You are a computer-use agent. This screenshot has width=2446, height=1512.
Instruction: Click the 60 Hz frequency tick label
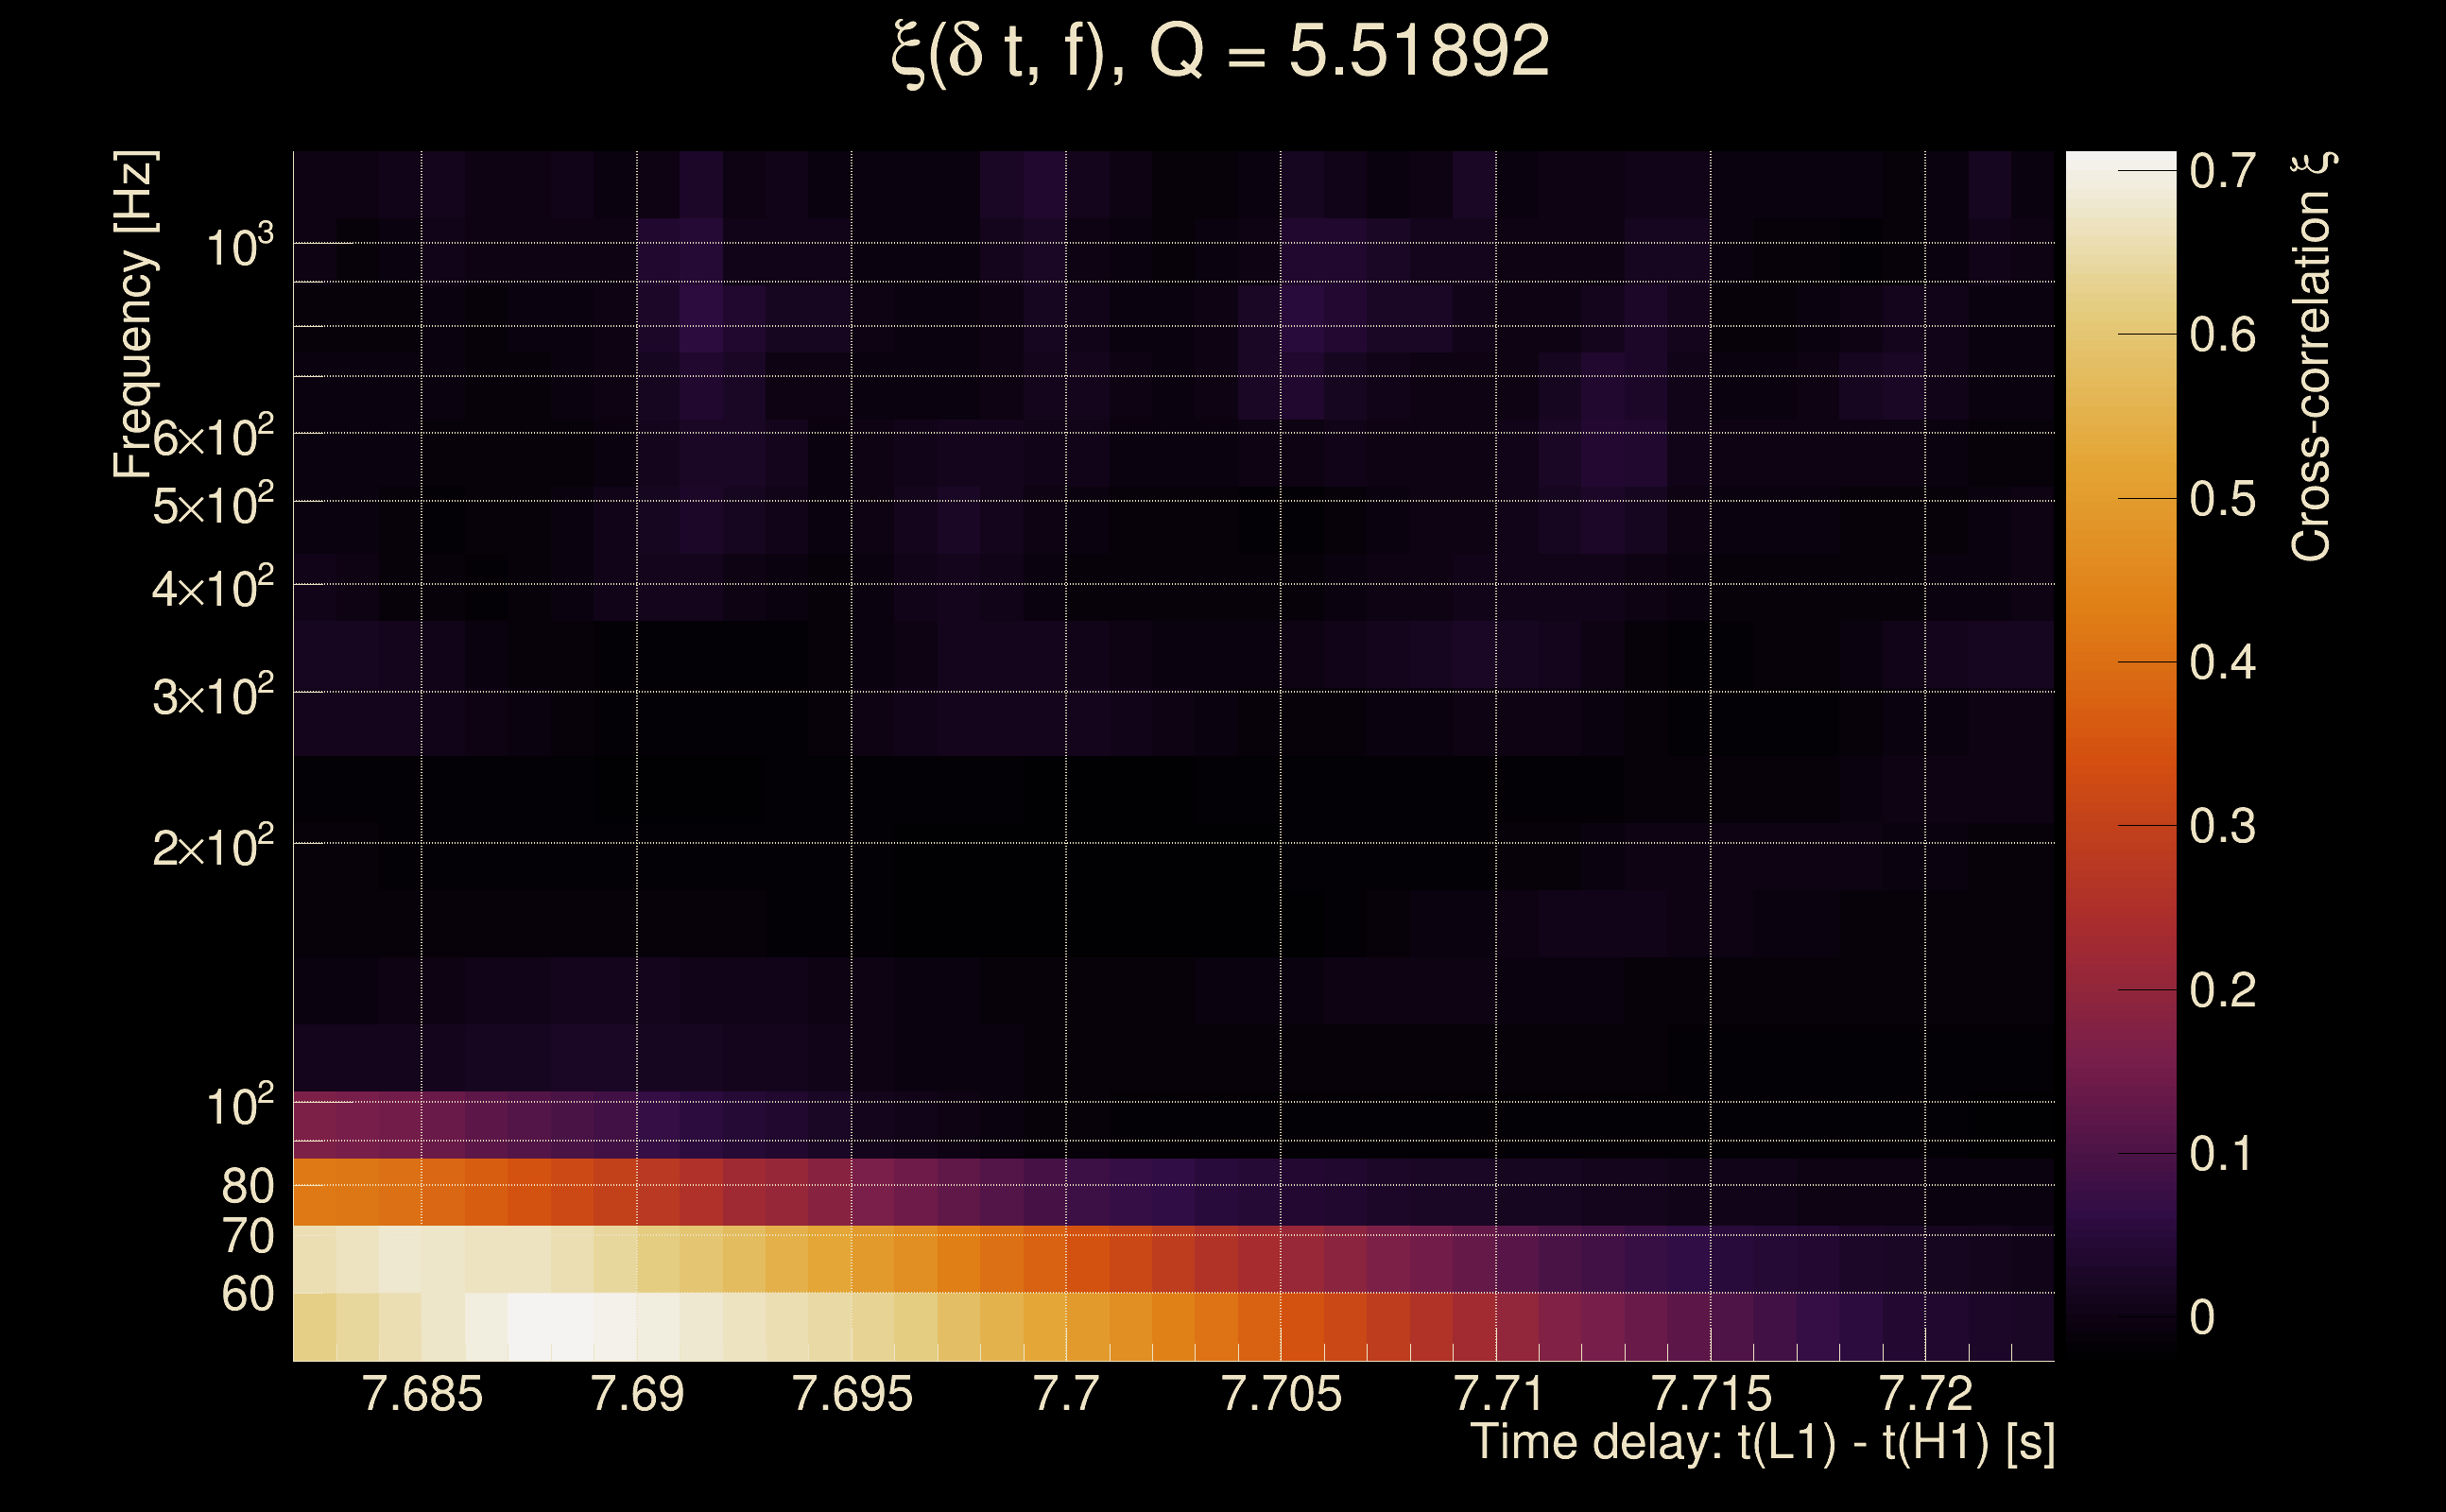247,1295
